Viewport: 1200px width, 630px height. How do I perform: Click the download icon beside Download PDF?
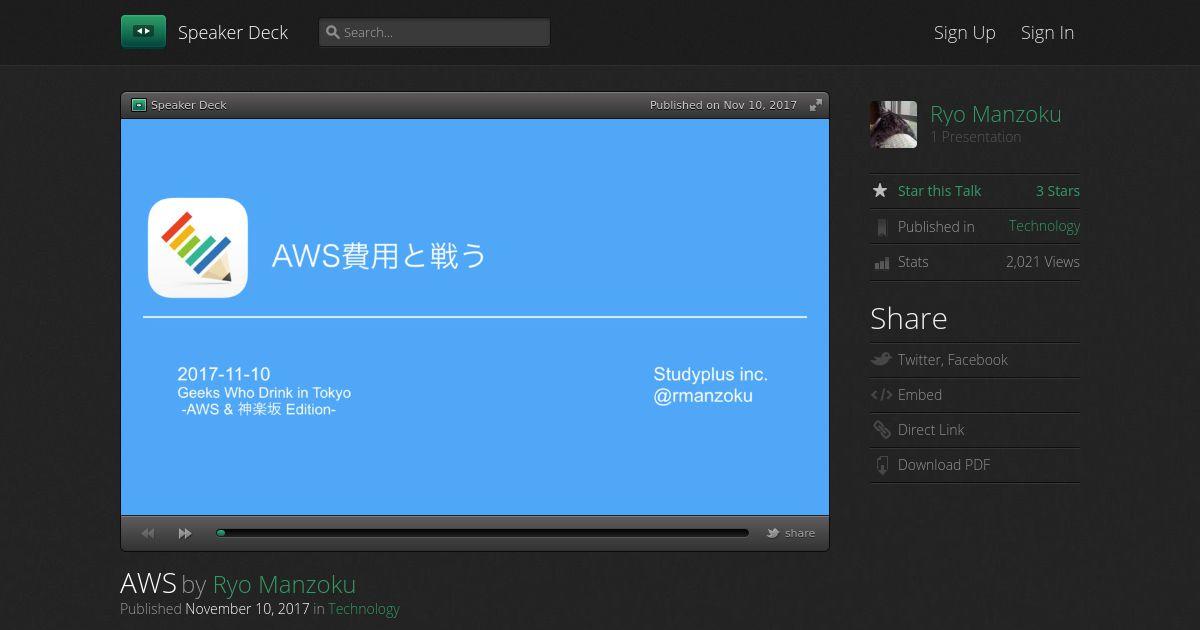coord(881,465)
